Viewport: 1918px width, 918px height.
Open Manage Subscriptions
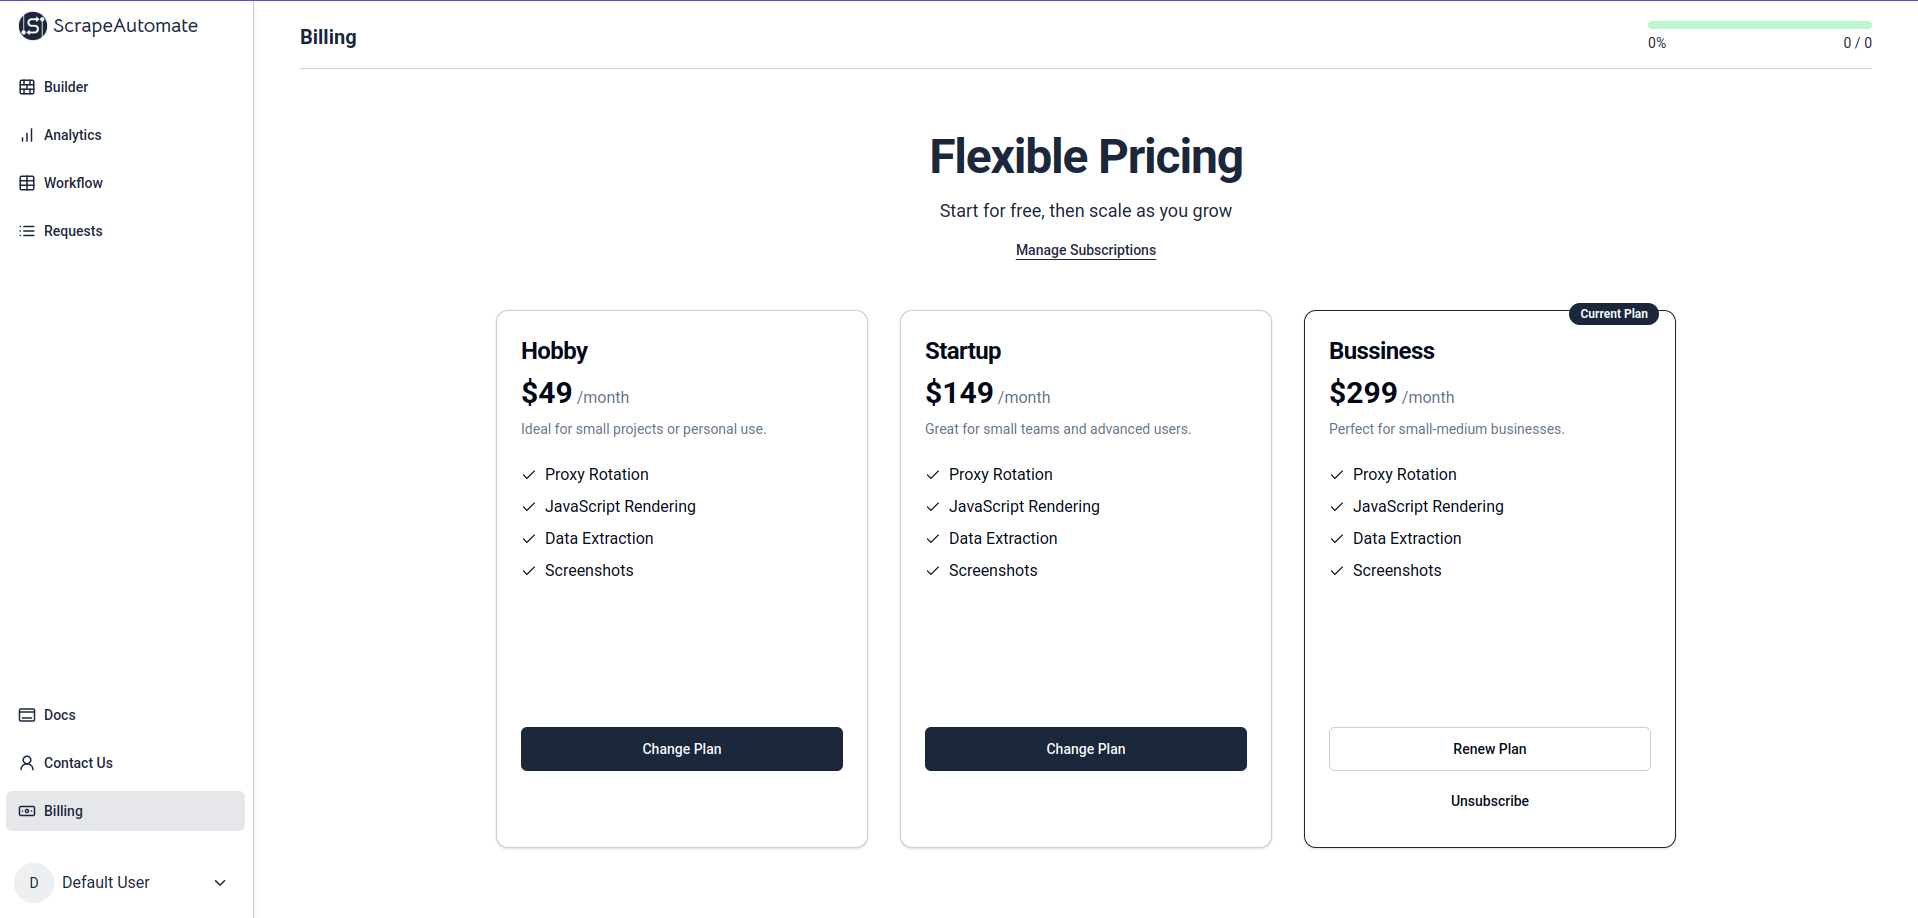coord(1085,250)
